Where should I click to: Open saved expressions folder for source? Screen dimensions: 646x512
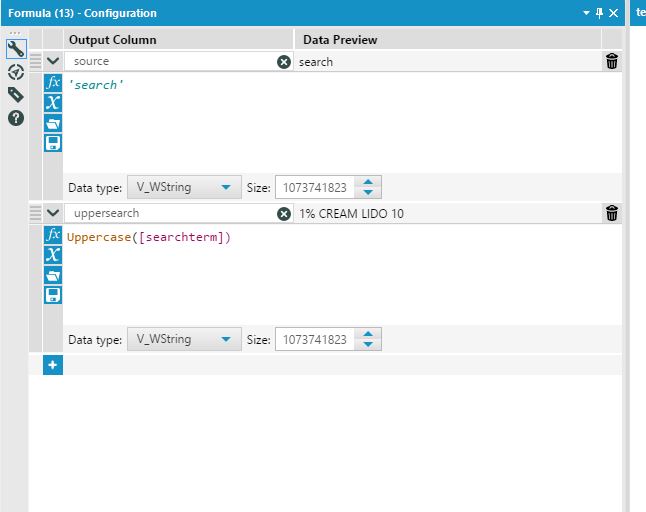(54, 123)
